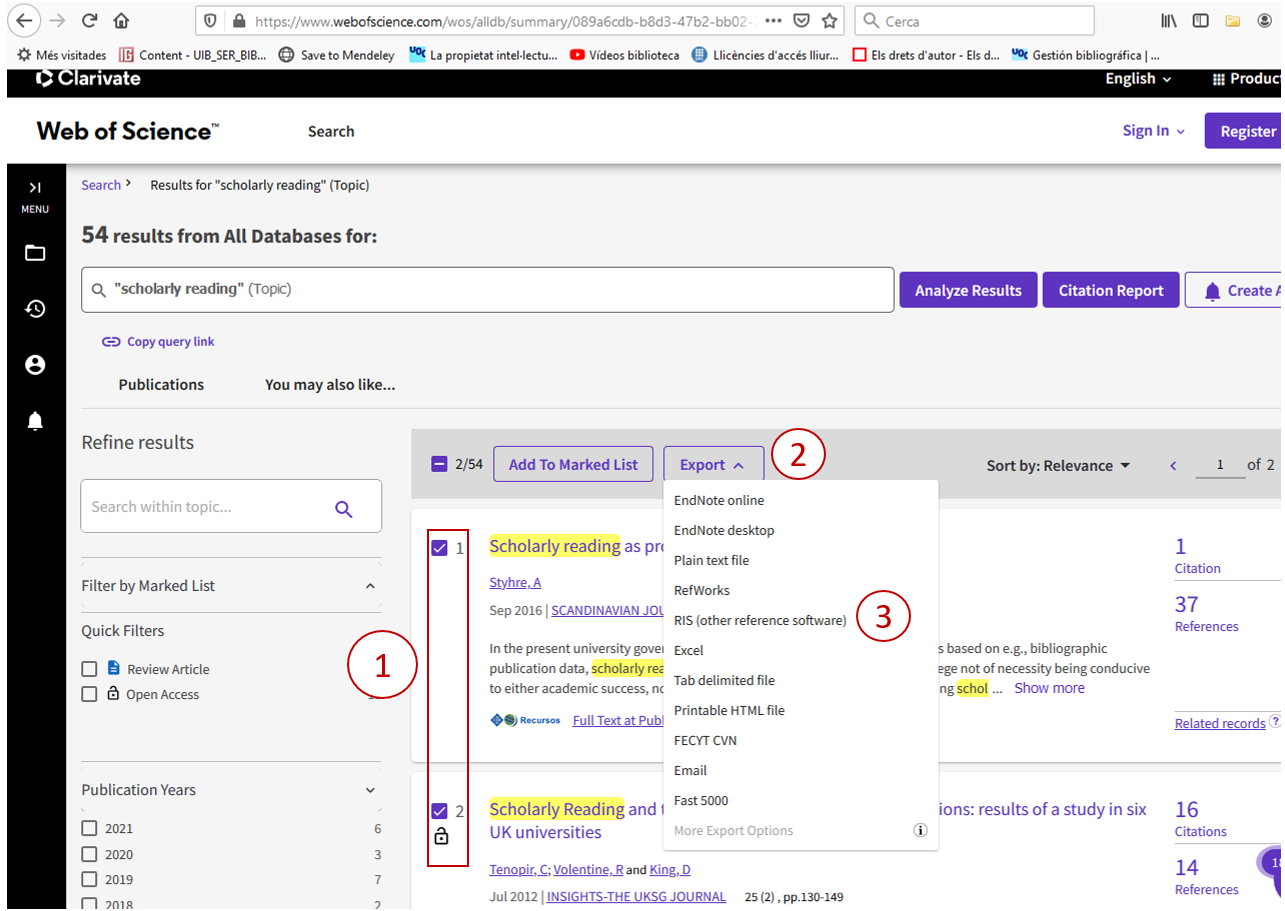
Task: Reload the page with the refresh icon
Action: click(x=89, y=20)
